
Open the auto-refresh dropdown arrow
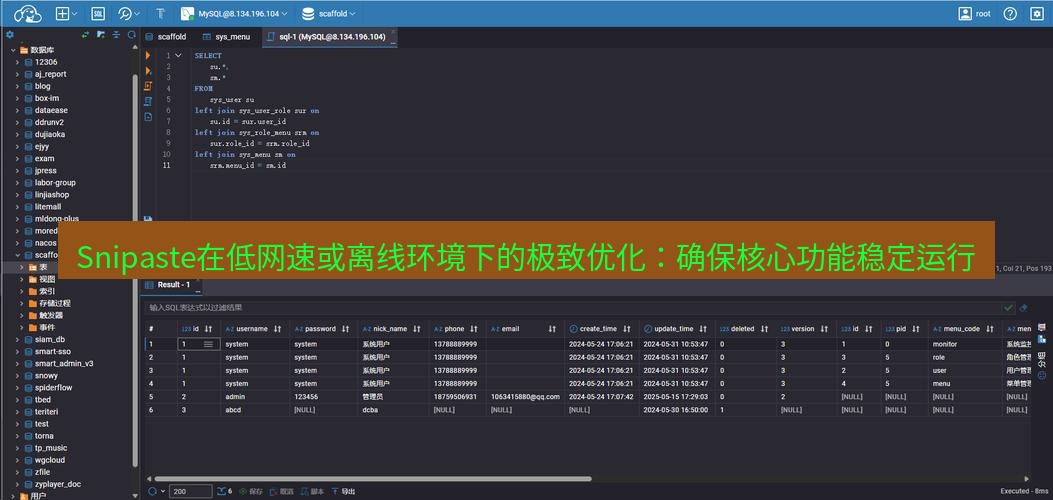[x=163, y=491]
